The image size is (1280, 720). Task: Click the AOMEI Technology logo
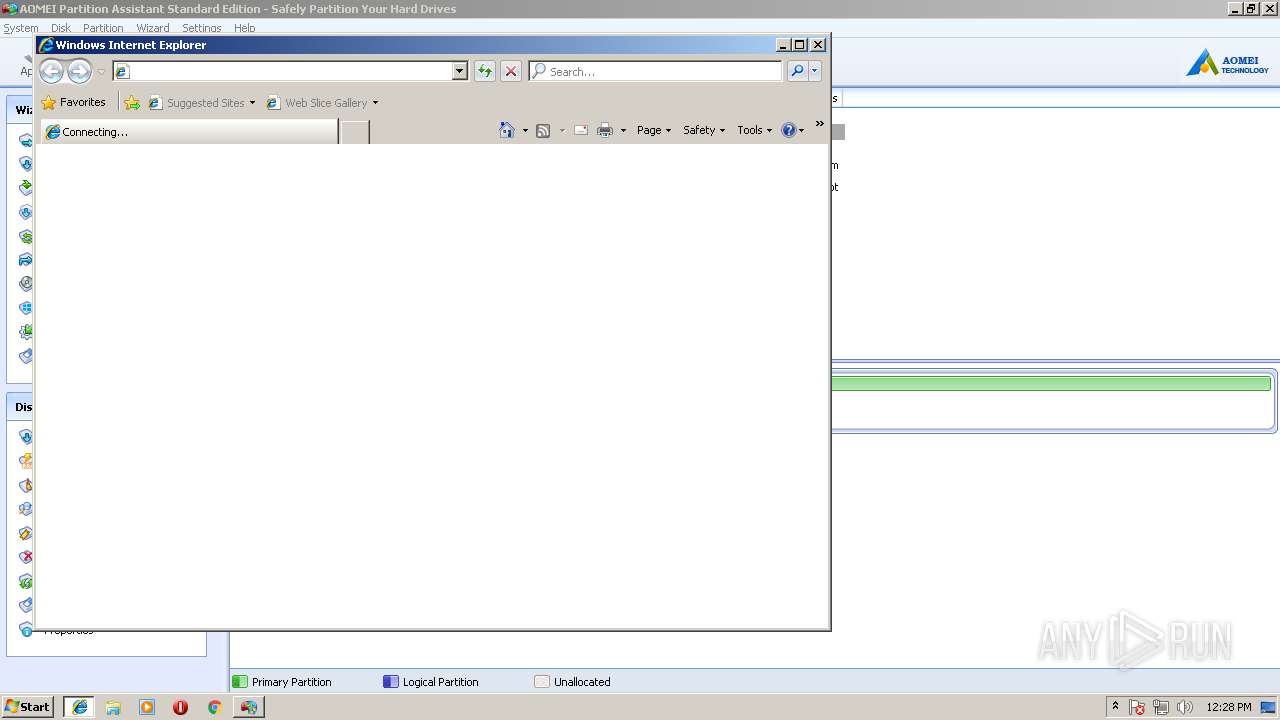click(1228, 63)
